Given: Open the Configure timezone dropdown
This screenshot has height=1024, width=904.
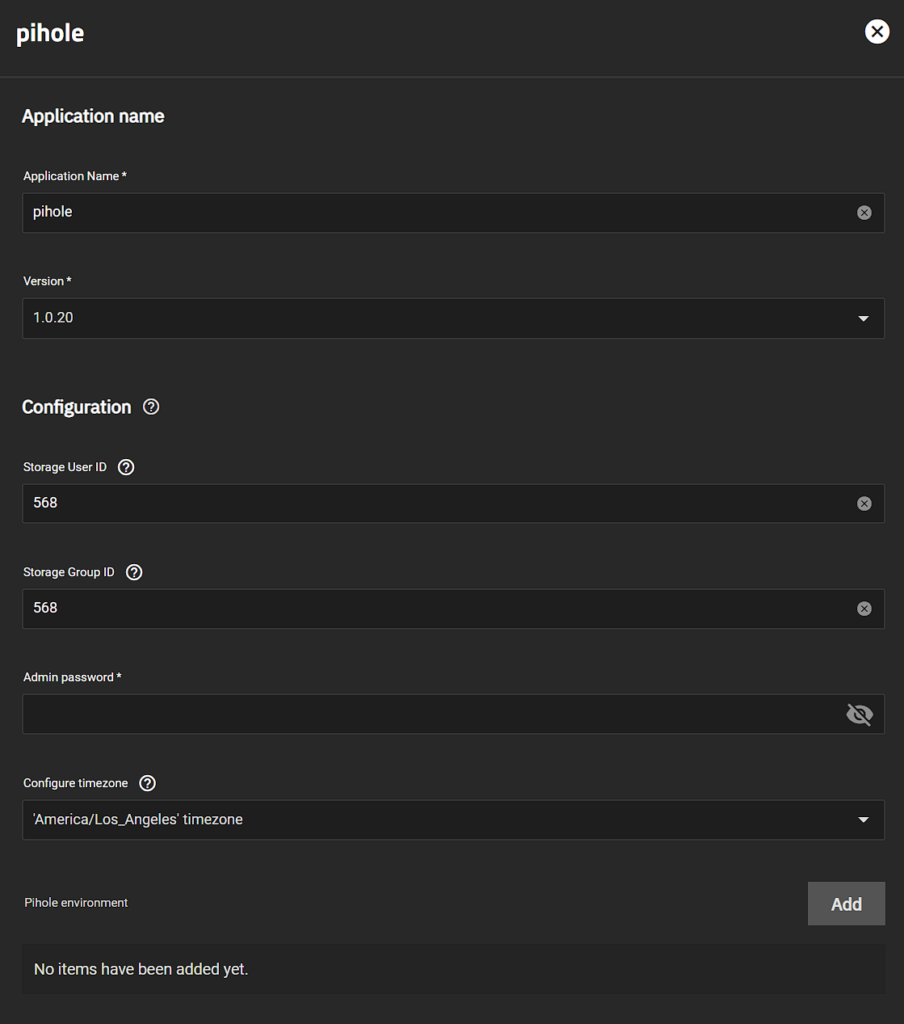Looking at the screenshot, I should pyautogui.click(x=453, y=820).
